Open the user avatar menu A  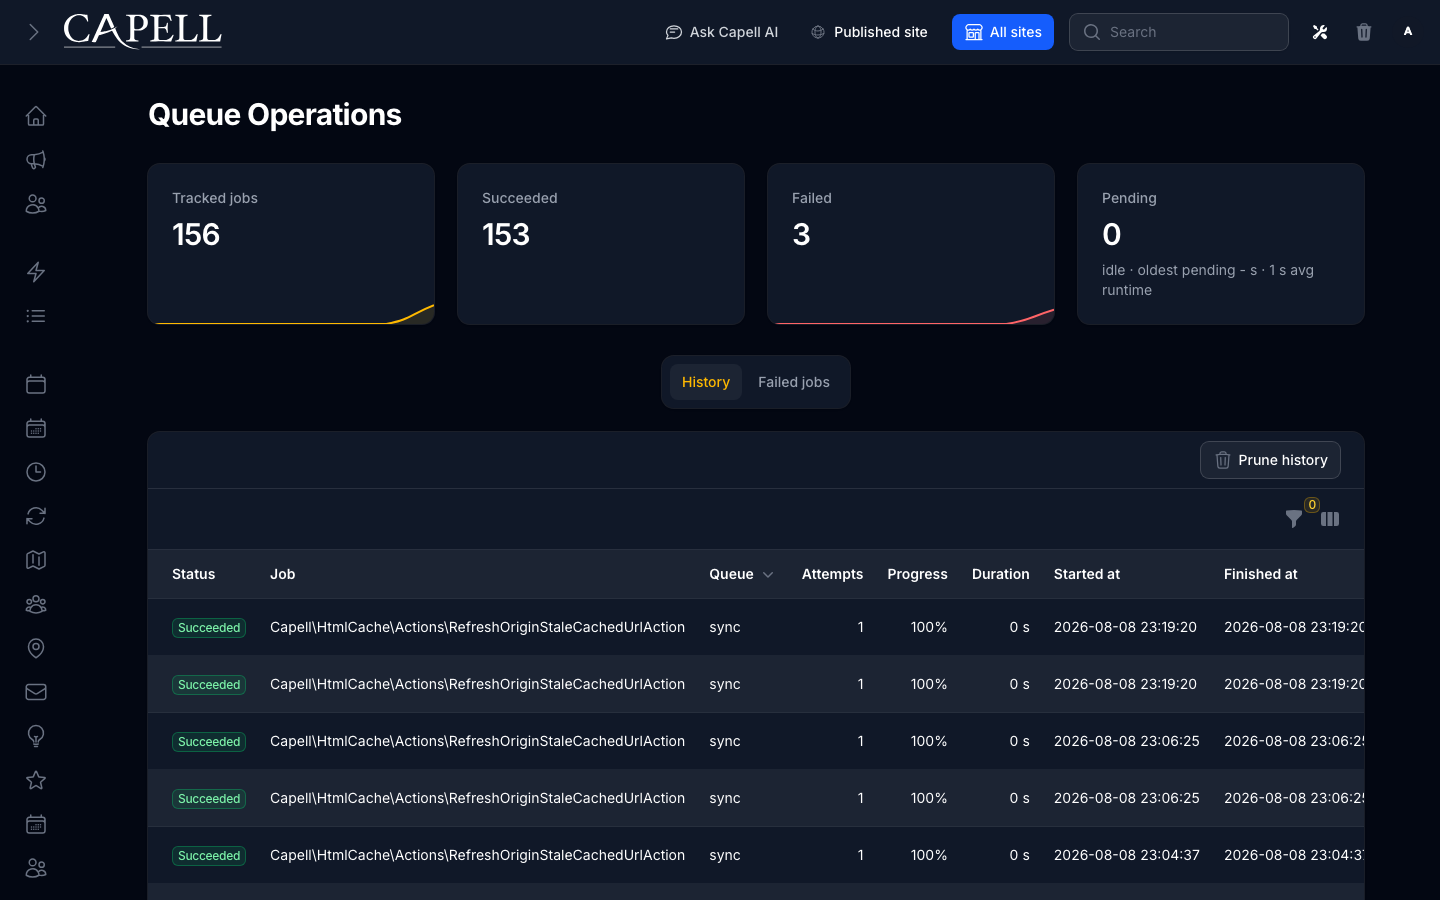[x=1408, y=32]
